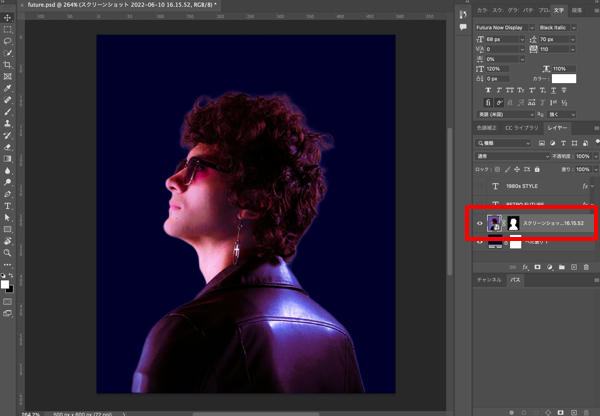Image resolution: width=600 pixels, height=416 pixels.
Task: Select the Pen tool
Action: pos(7,194)
